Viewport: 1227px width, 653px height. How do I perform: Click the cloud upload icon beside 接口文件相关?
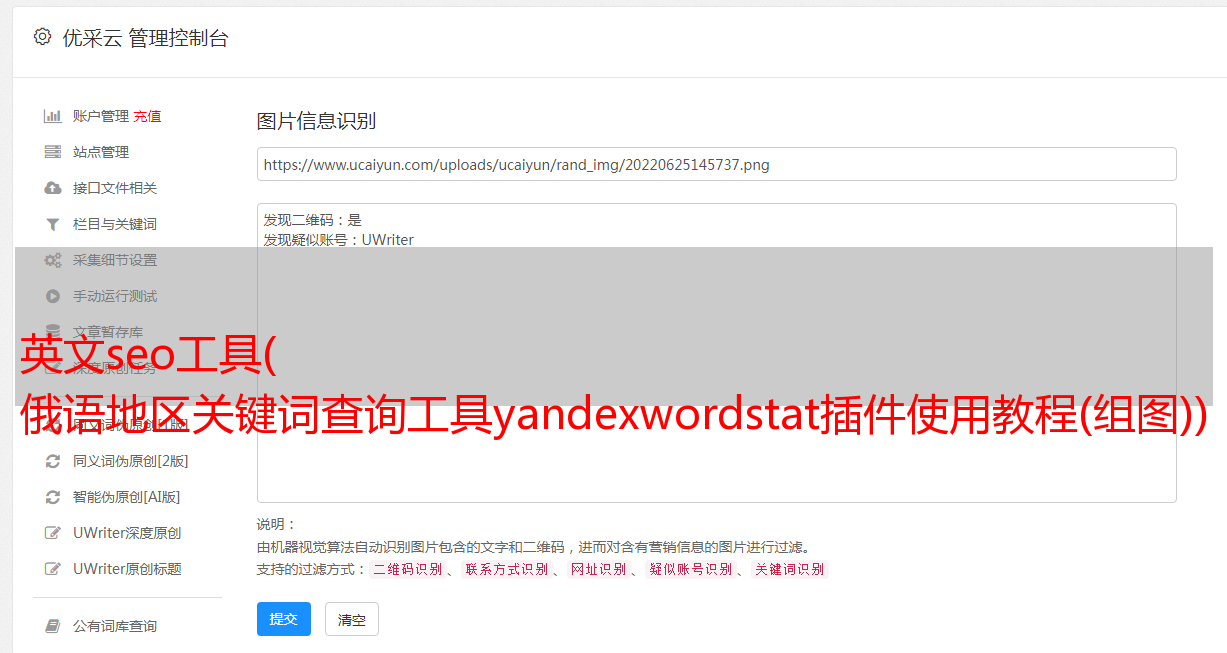pos(53,188)
